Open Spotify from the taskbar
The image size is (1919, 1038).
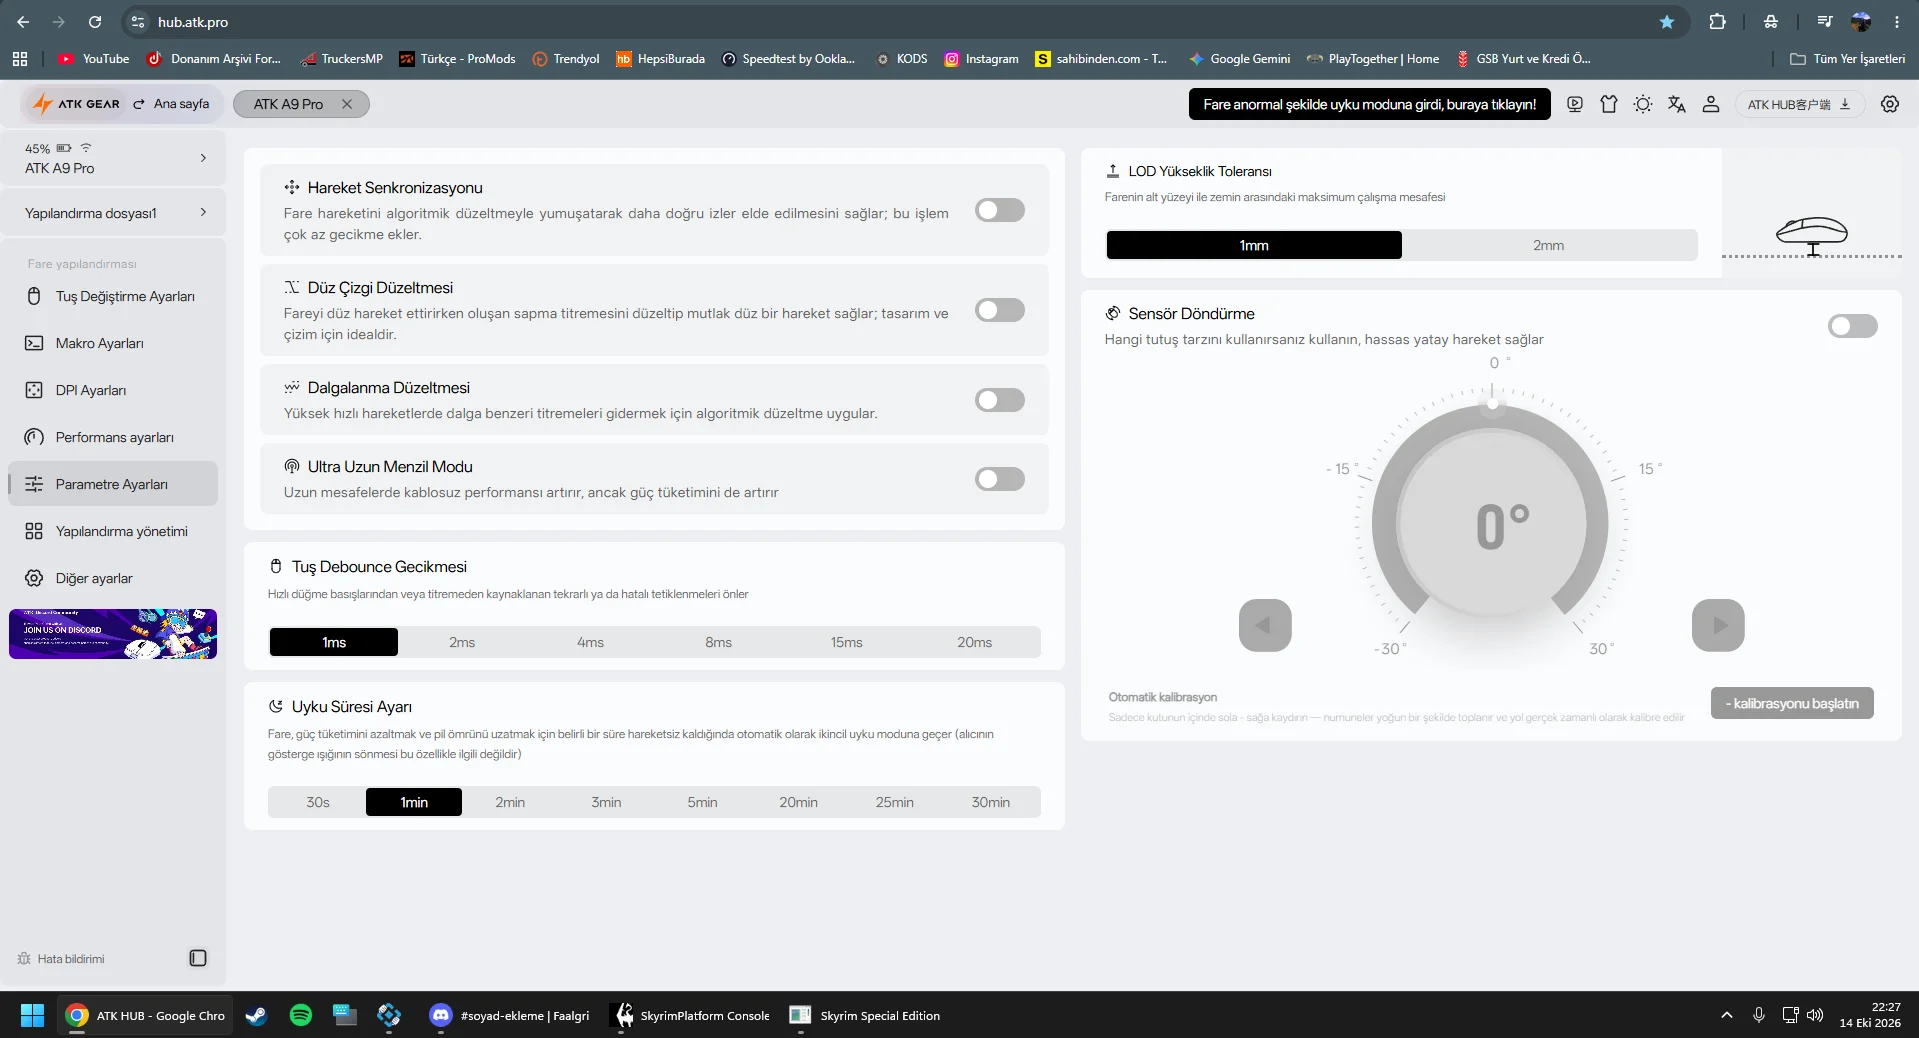pyautogui.click(x=300, y=1016)
